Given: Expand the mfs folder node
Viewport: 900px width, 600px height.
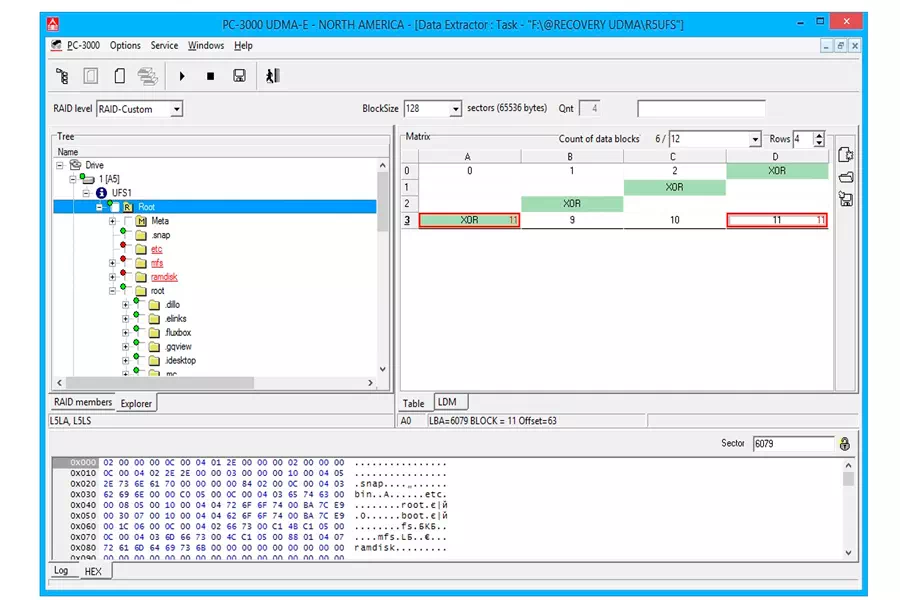Looking at the screenshot, I should (x=112, y=263).
